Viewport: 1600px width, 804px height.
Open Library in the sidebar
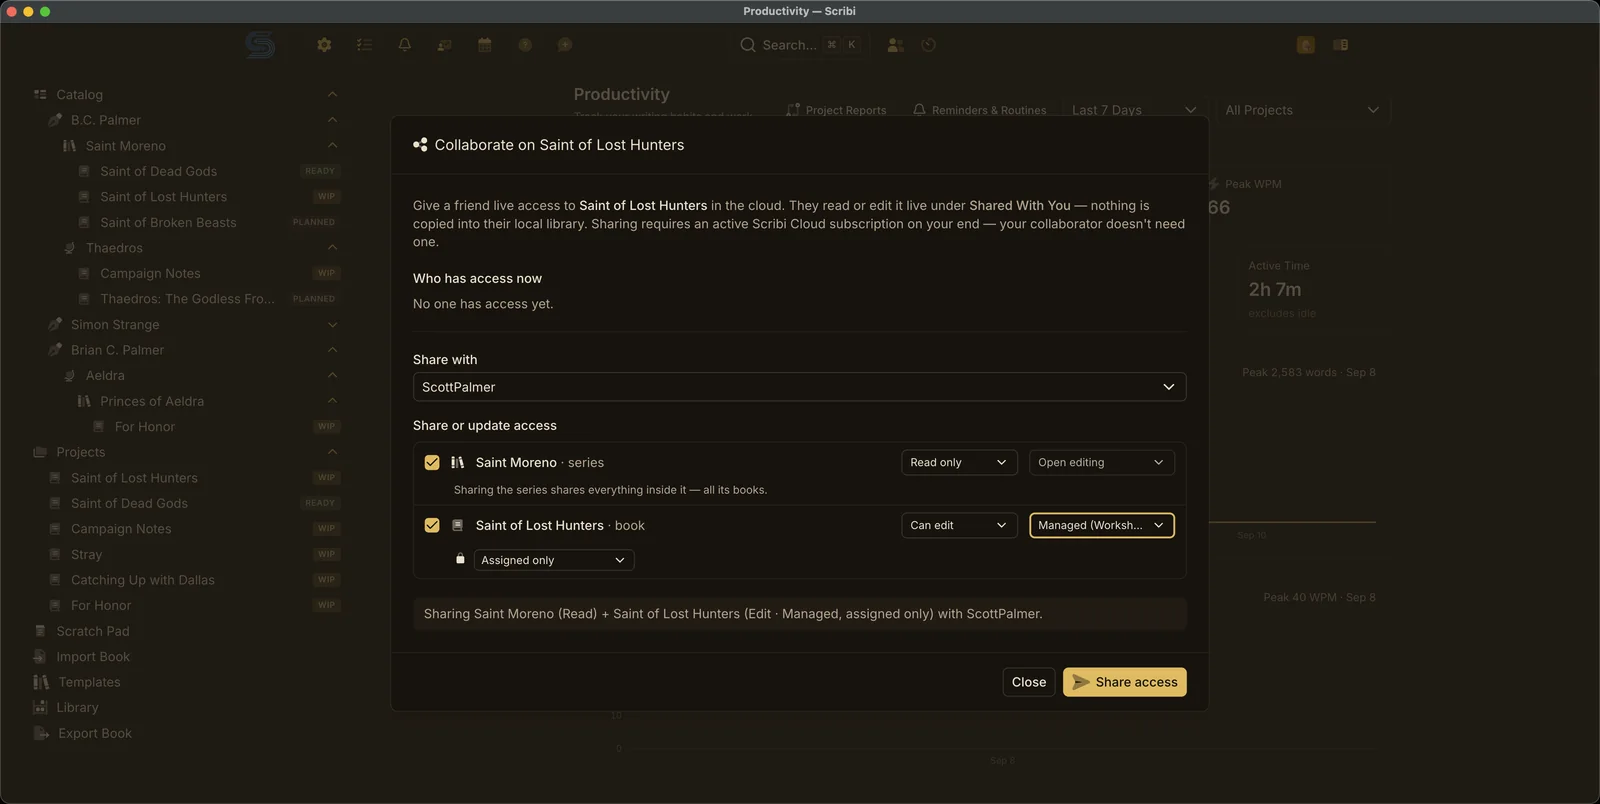pyautogui.click(x=77, y=707)
